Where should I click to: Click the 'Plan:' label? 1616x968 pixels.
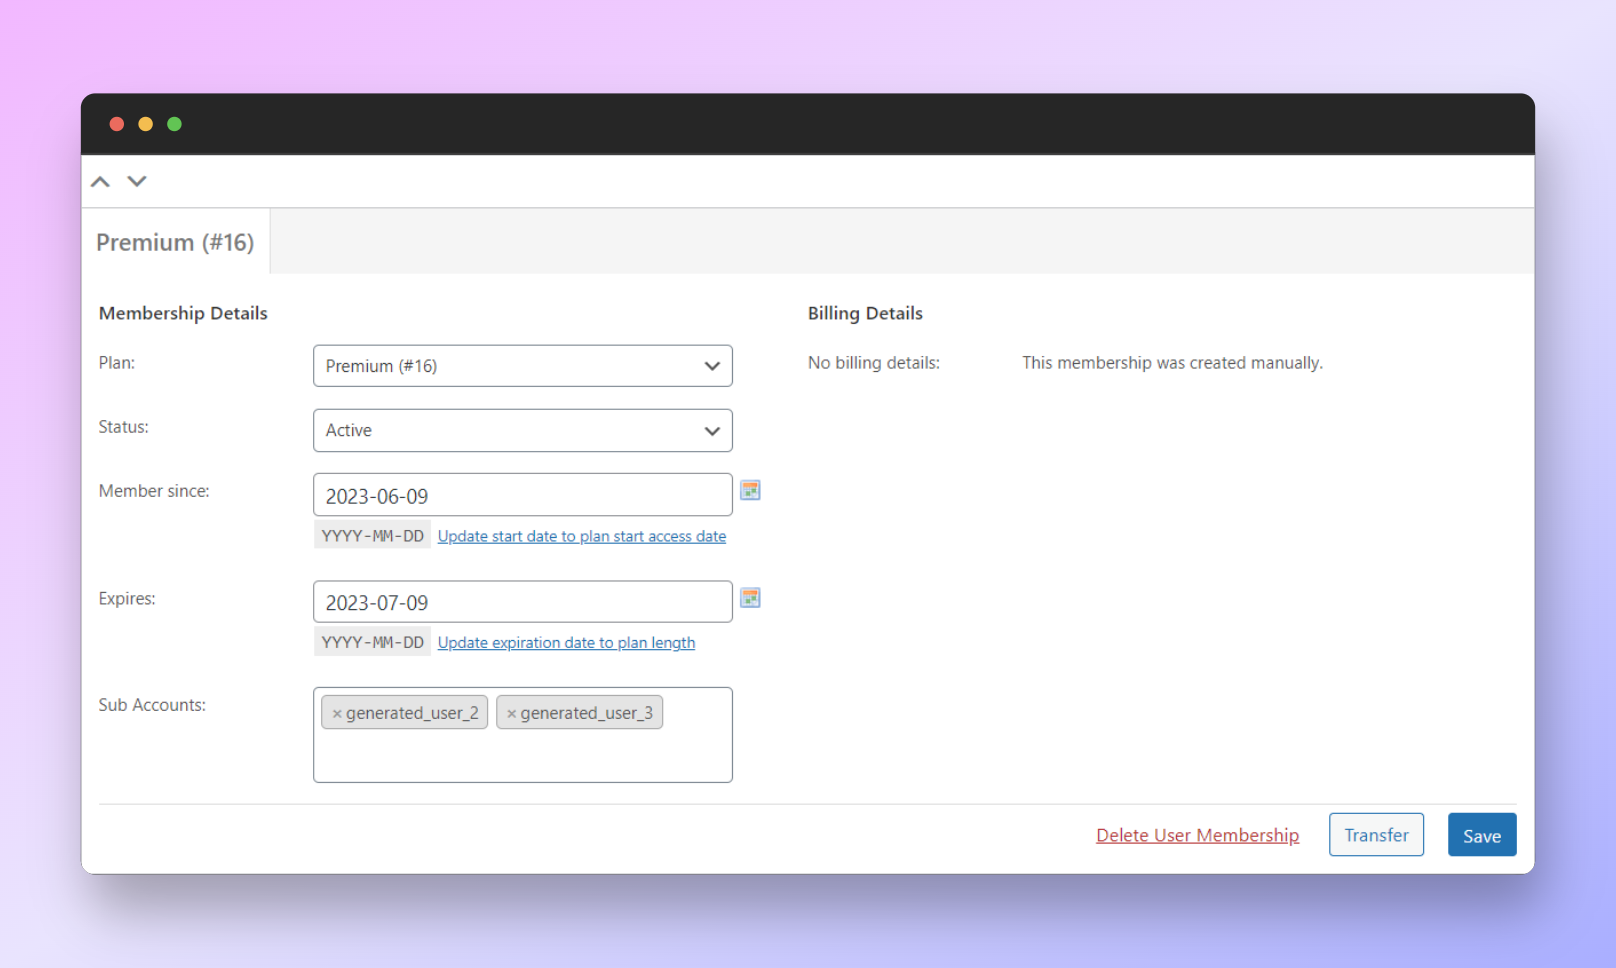click(116, 363)
